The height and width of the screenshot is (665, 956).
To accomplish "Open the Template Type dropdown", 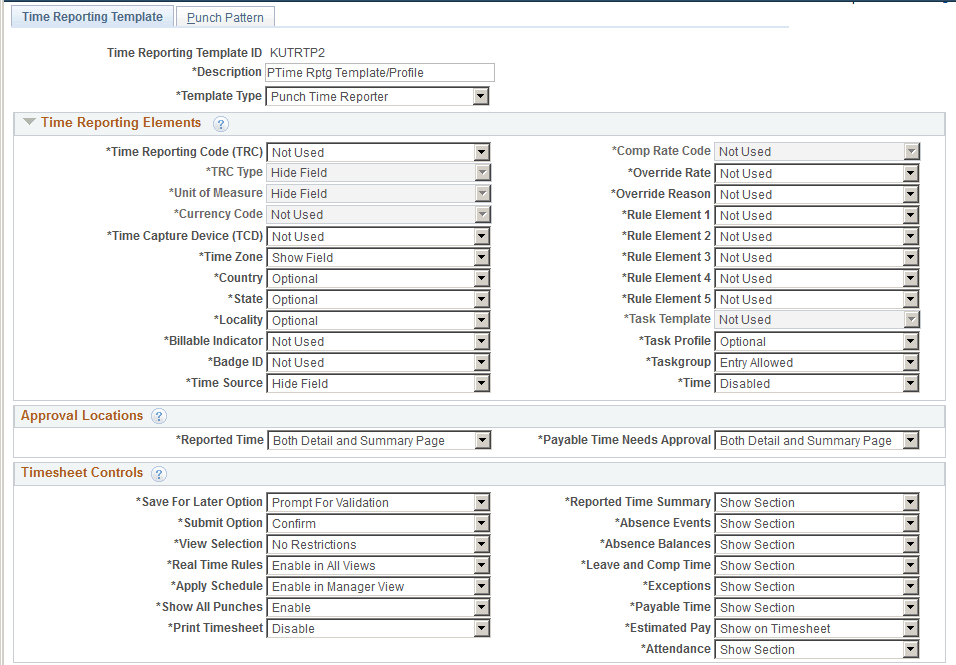I will (481, 96).
